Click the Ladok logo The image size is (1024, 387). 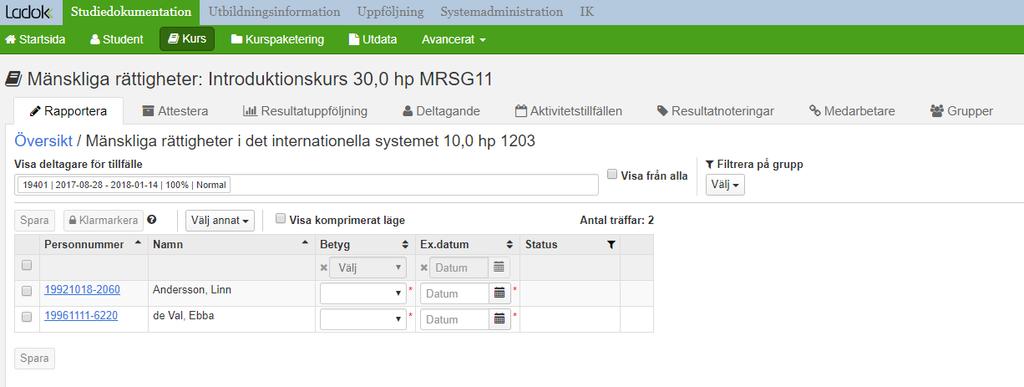[x=29, y=12]
